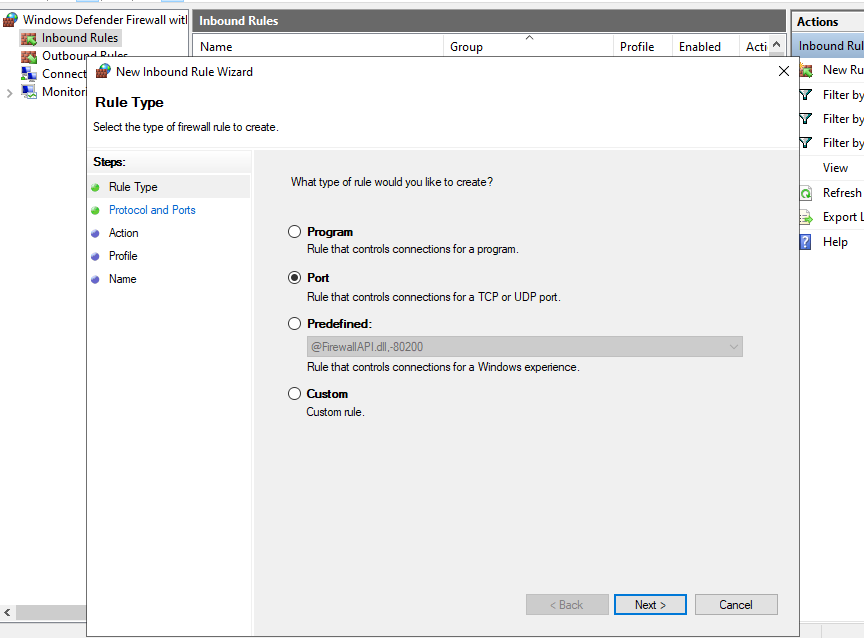The image size is (864, 638).
Task: Click the Action column header
Action: [757, 46]
